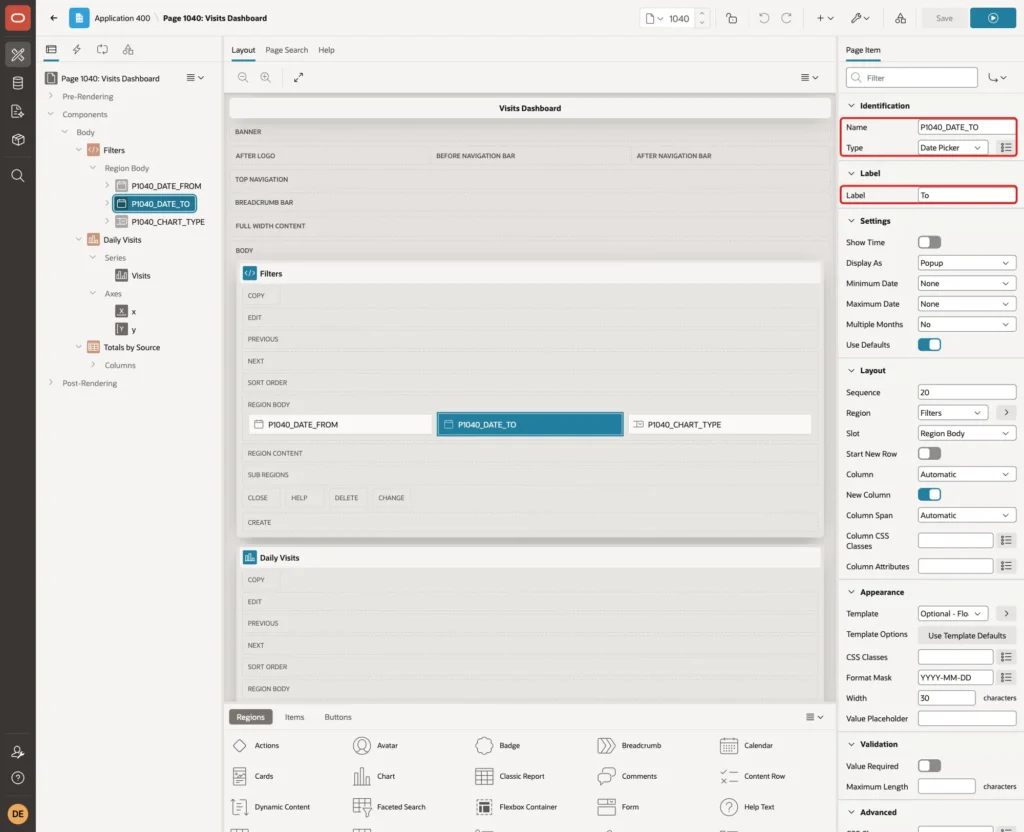Open Shared Components tab icon in tree panel

coord(128,50)
